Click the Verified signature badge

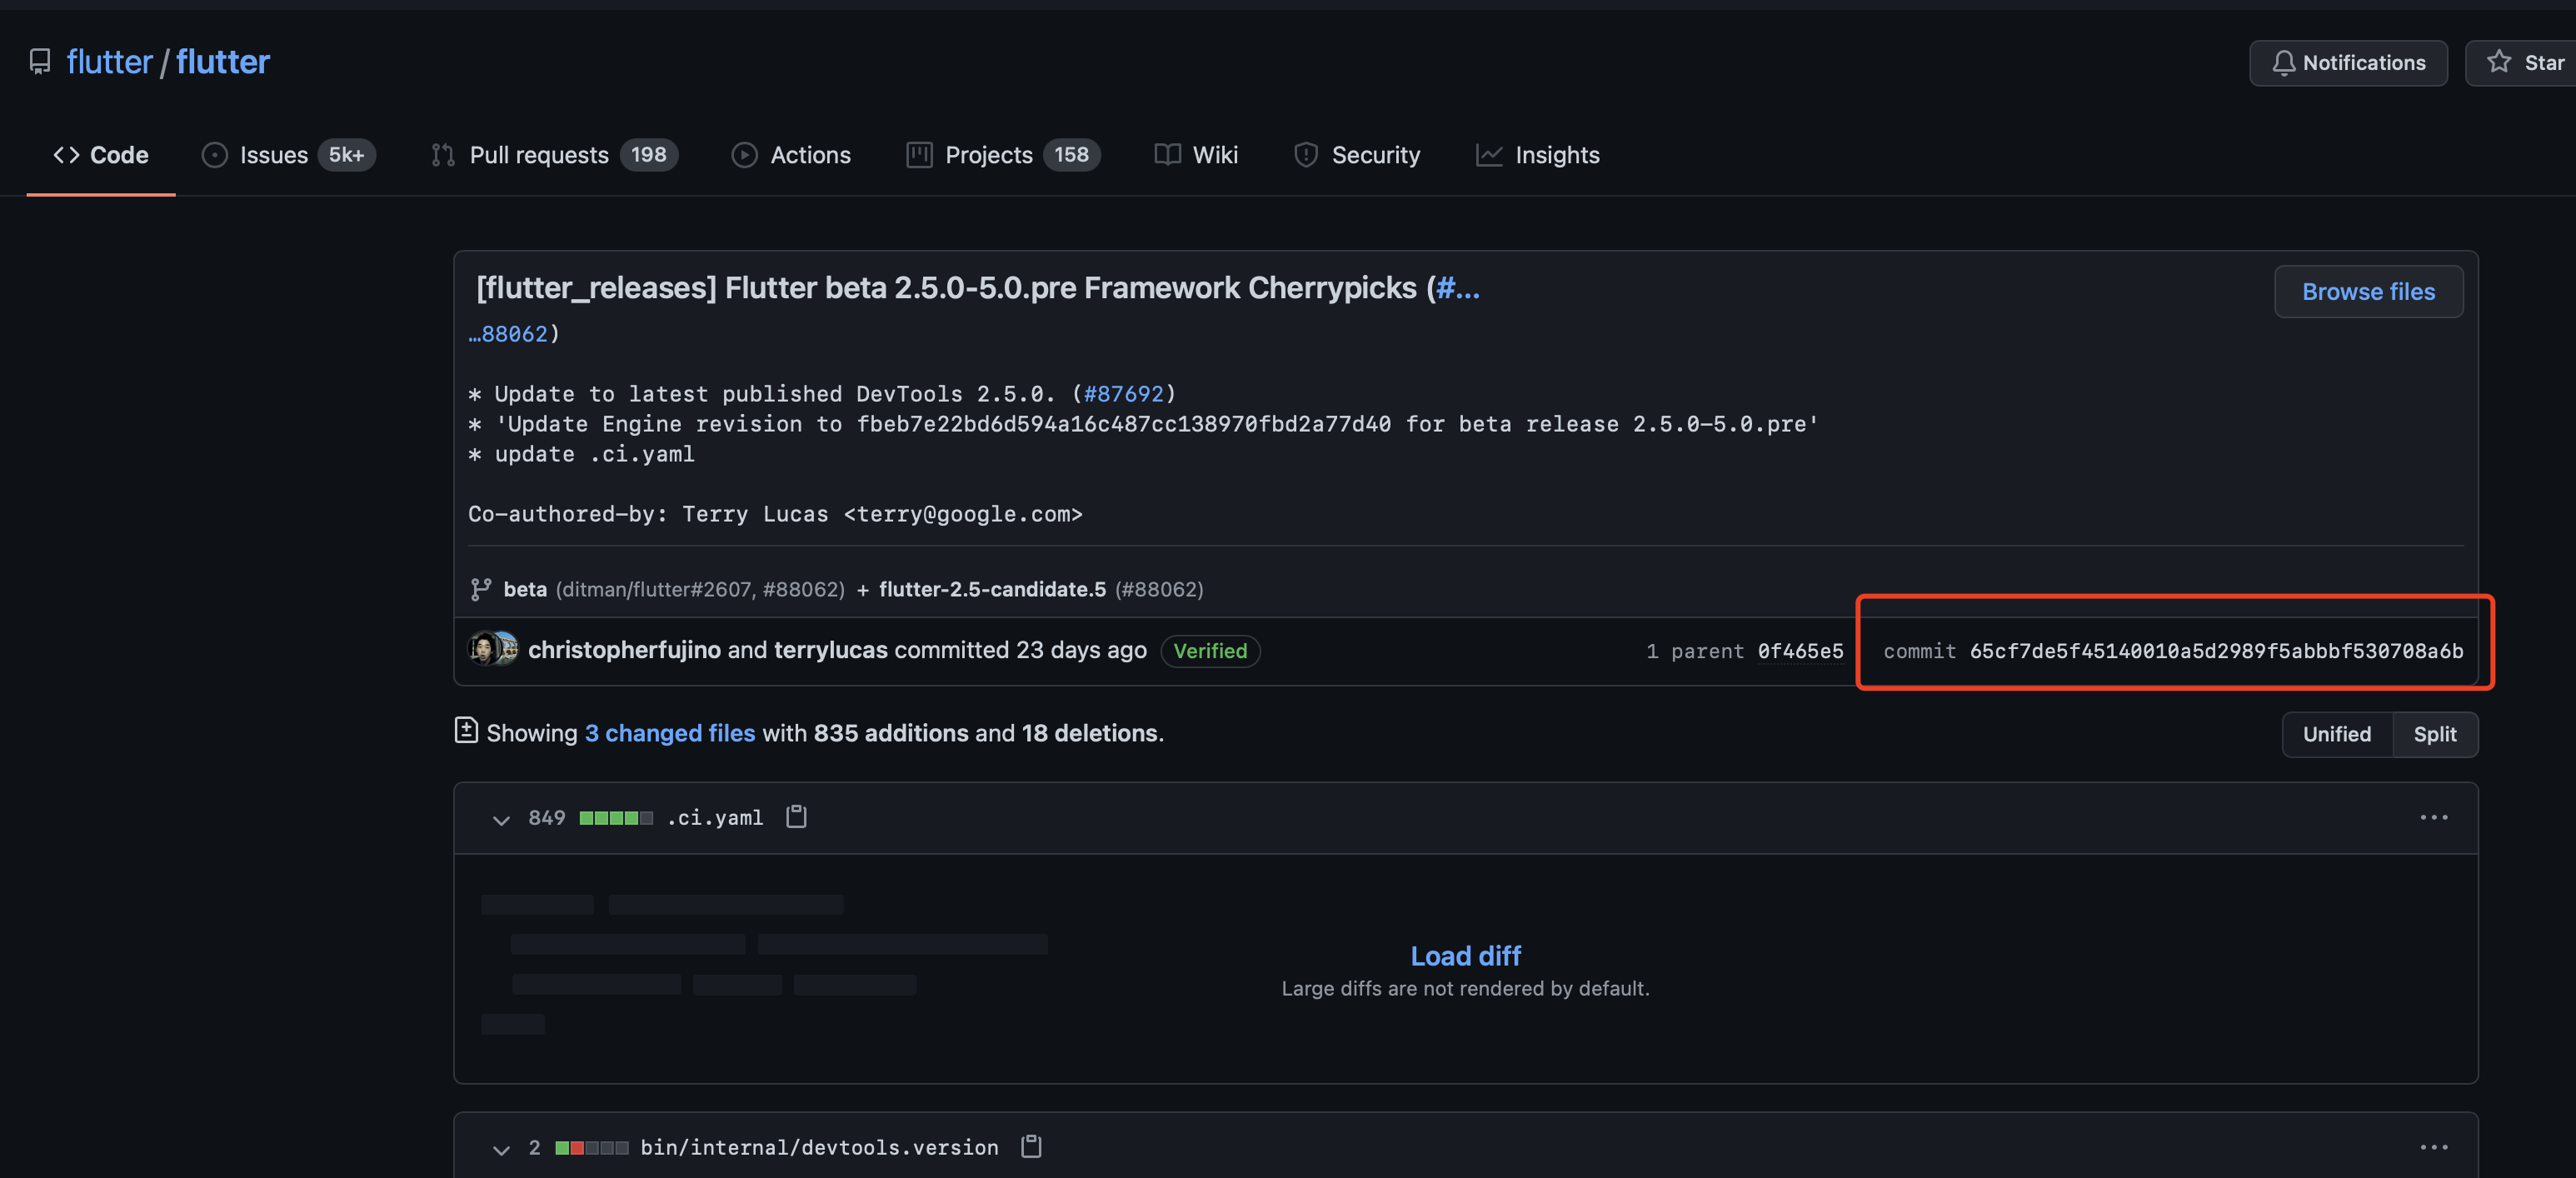pyautogui.click(x=1210, y=651)
